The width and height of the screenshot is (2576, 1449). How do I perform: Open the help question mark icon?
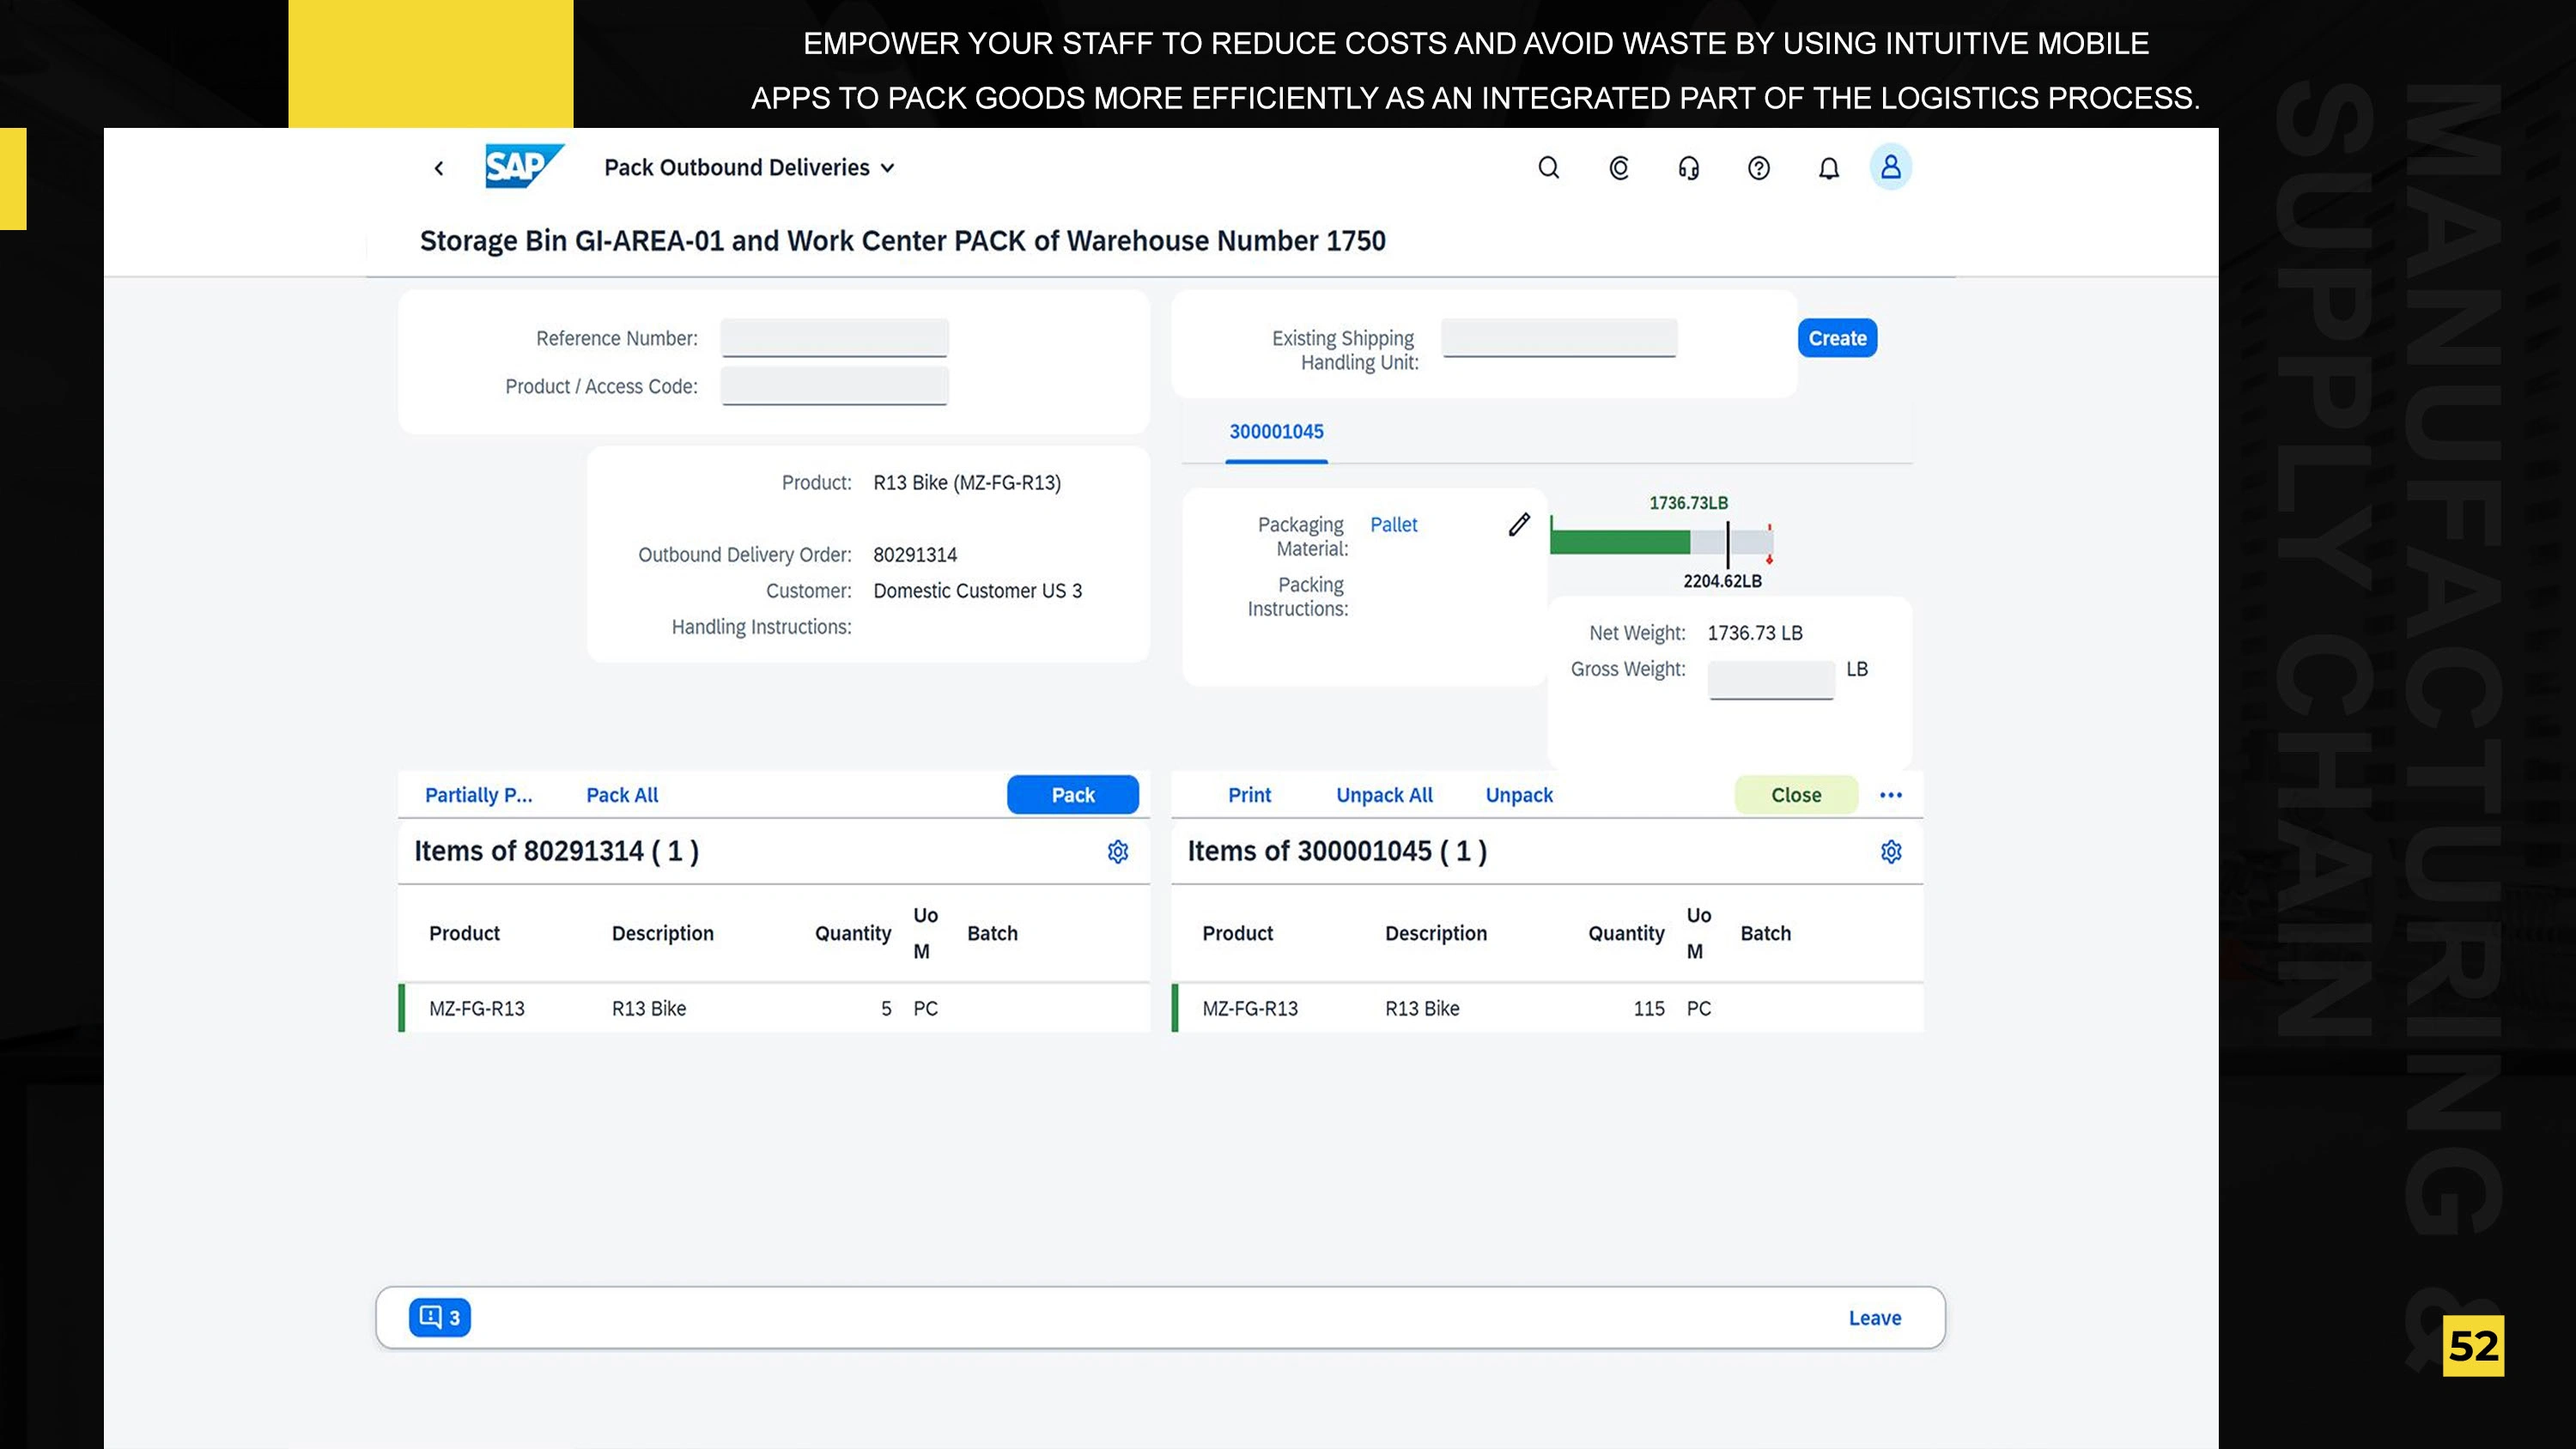pos(1758,168)
